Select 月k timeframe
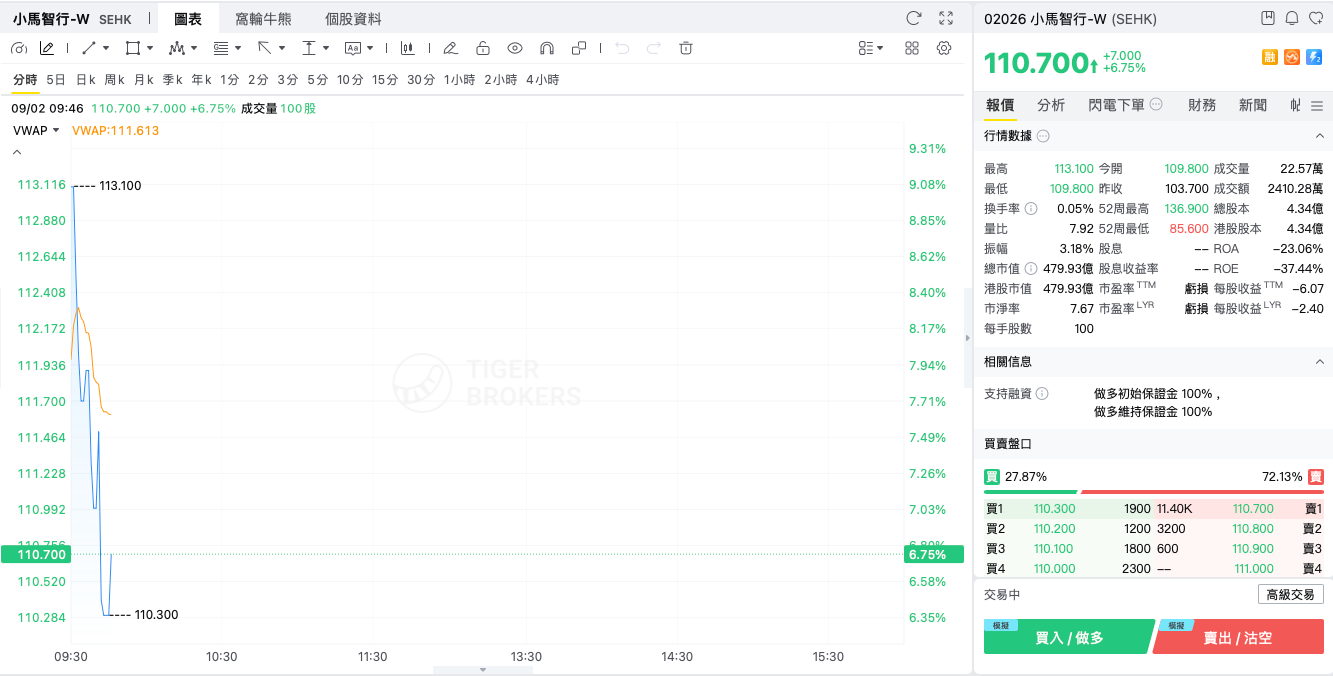Image resolution: width=1333 pixels, height=676 pixels. 144,80
